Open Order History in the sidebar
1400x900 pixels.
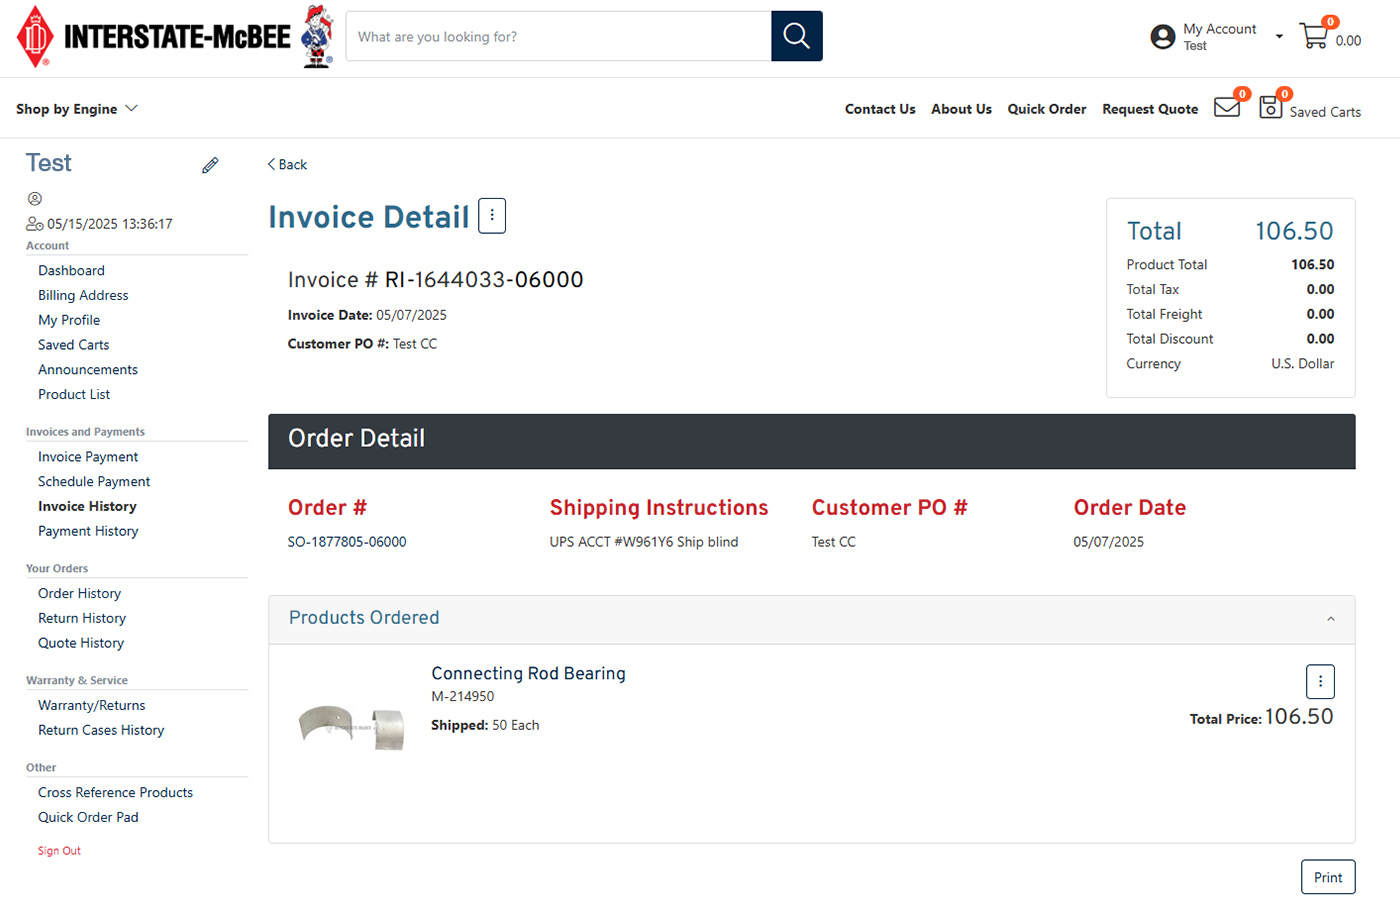click(x=79, y=593)
